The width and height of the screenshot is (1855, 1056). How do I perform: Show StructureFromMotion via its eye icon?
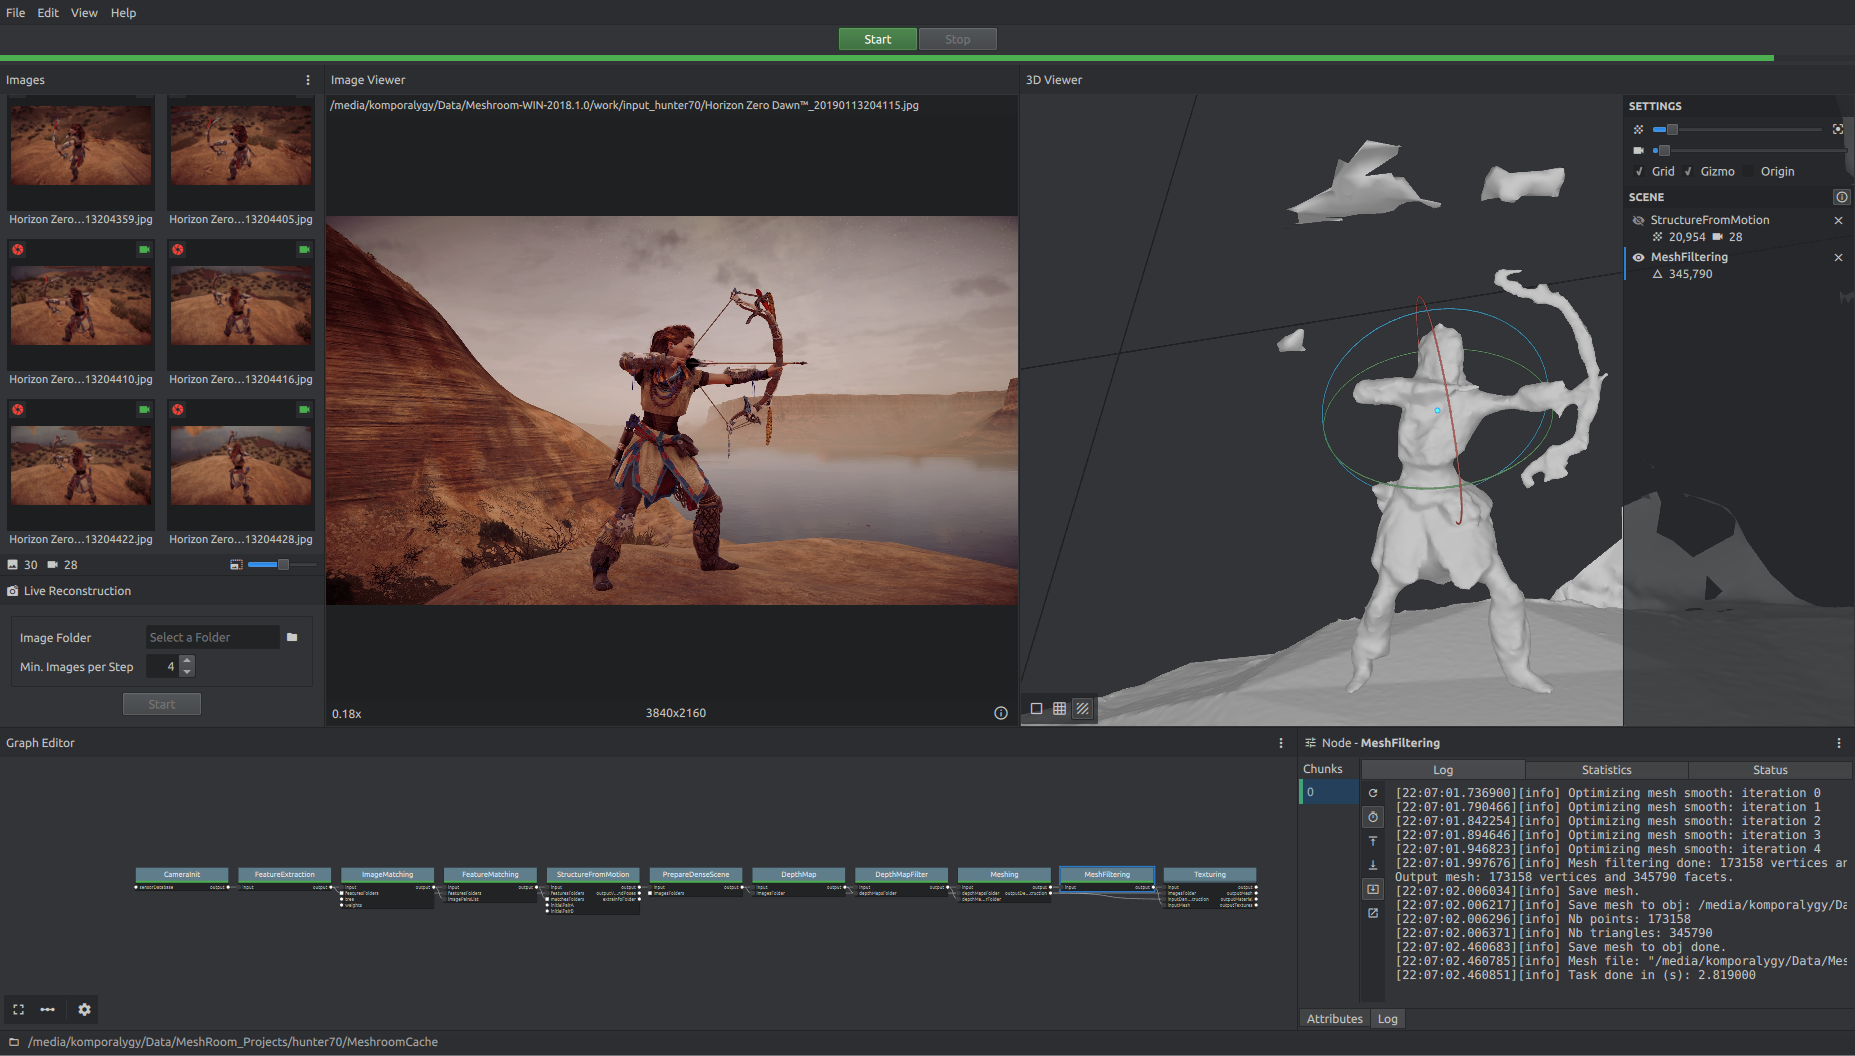(1638, 220)
